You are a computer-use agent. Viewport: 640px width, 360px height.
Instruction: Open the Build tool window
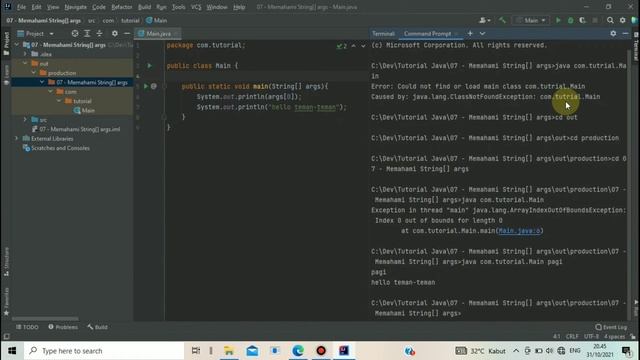pyautogui.click(x=97, y=327)
